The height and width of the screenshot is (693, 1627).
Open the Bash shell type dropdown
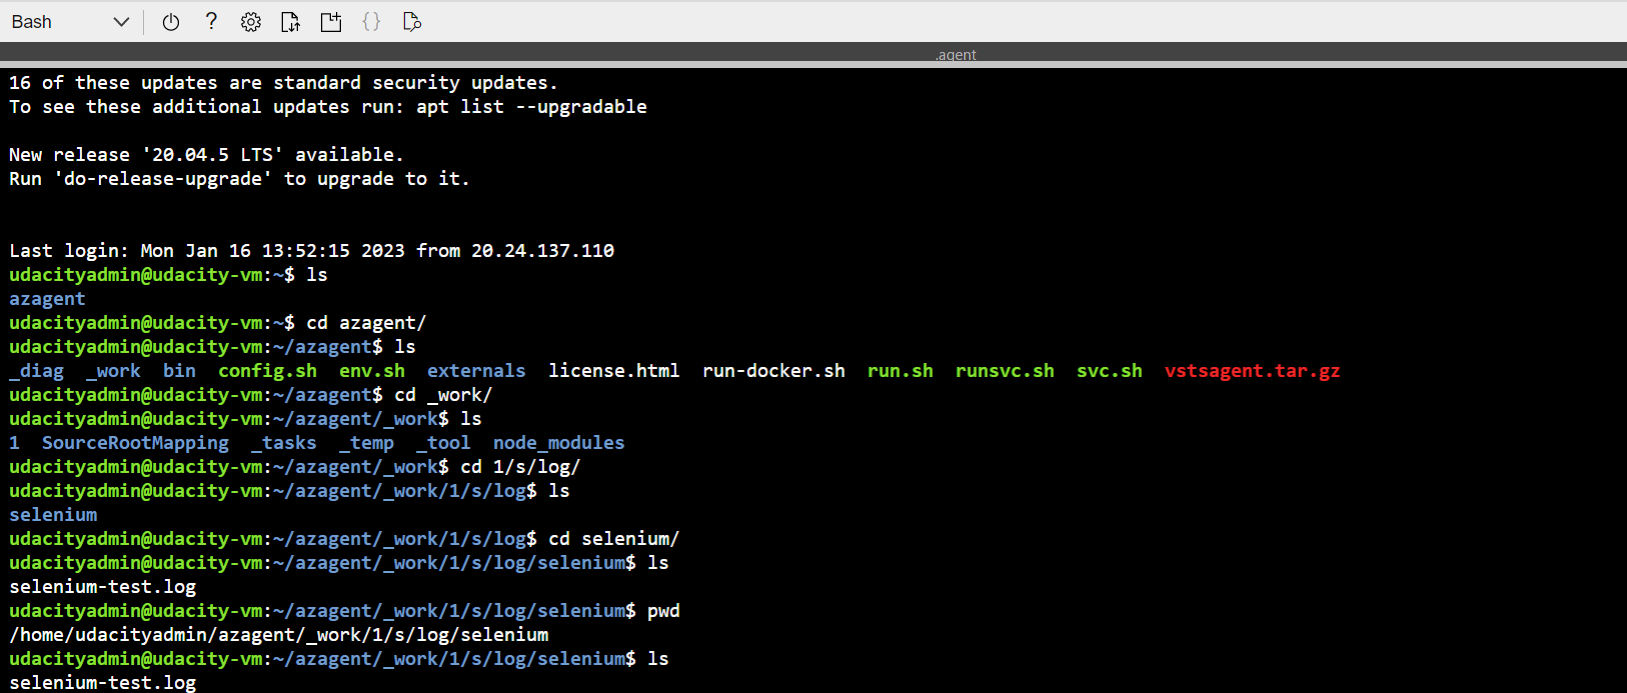tap(70, 22)
